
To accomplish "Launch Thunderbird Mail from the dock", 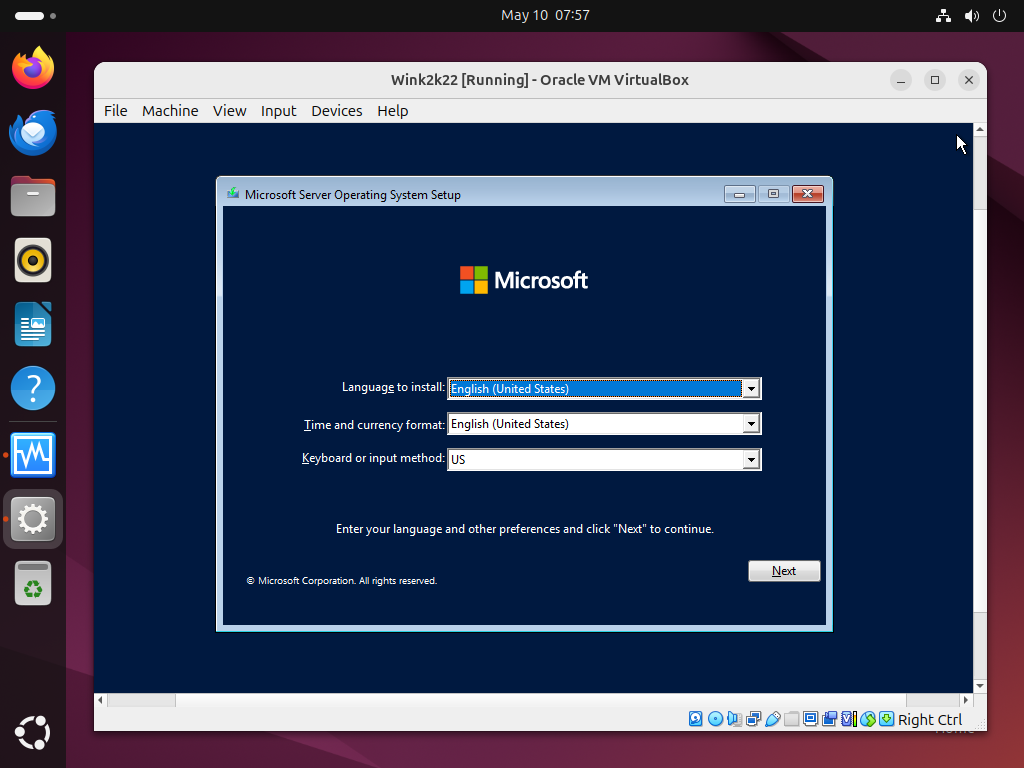I will click(33, 133).
